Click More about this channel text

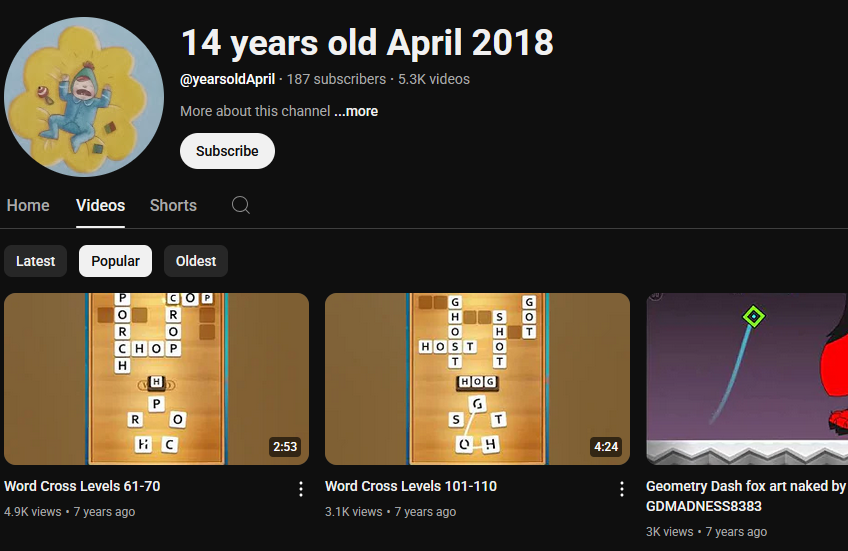[255, 111]
